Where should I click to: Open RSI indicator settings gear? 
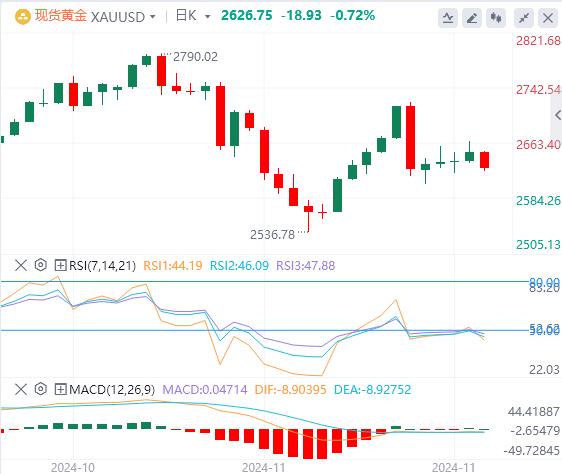(x=41, y=265)
